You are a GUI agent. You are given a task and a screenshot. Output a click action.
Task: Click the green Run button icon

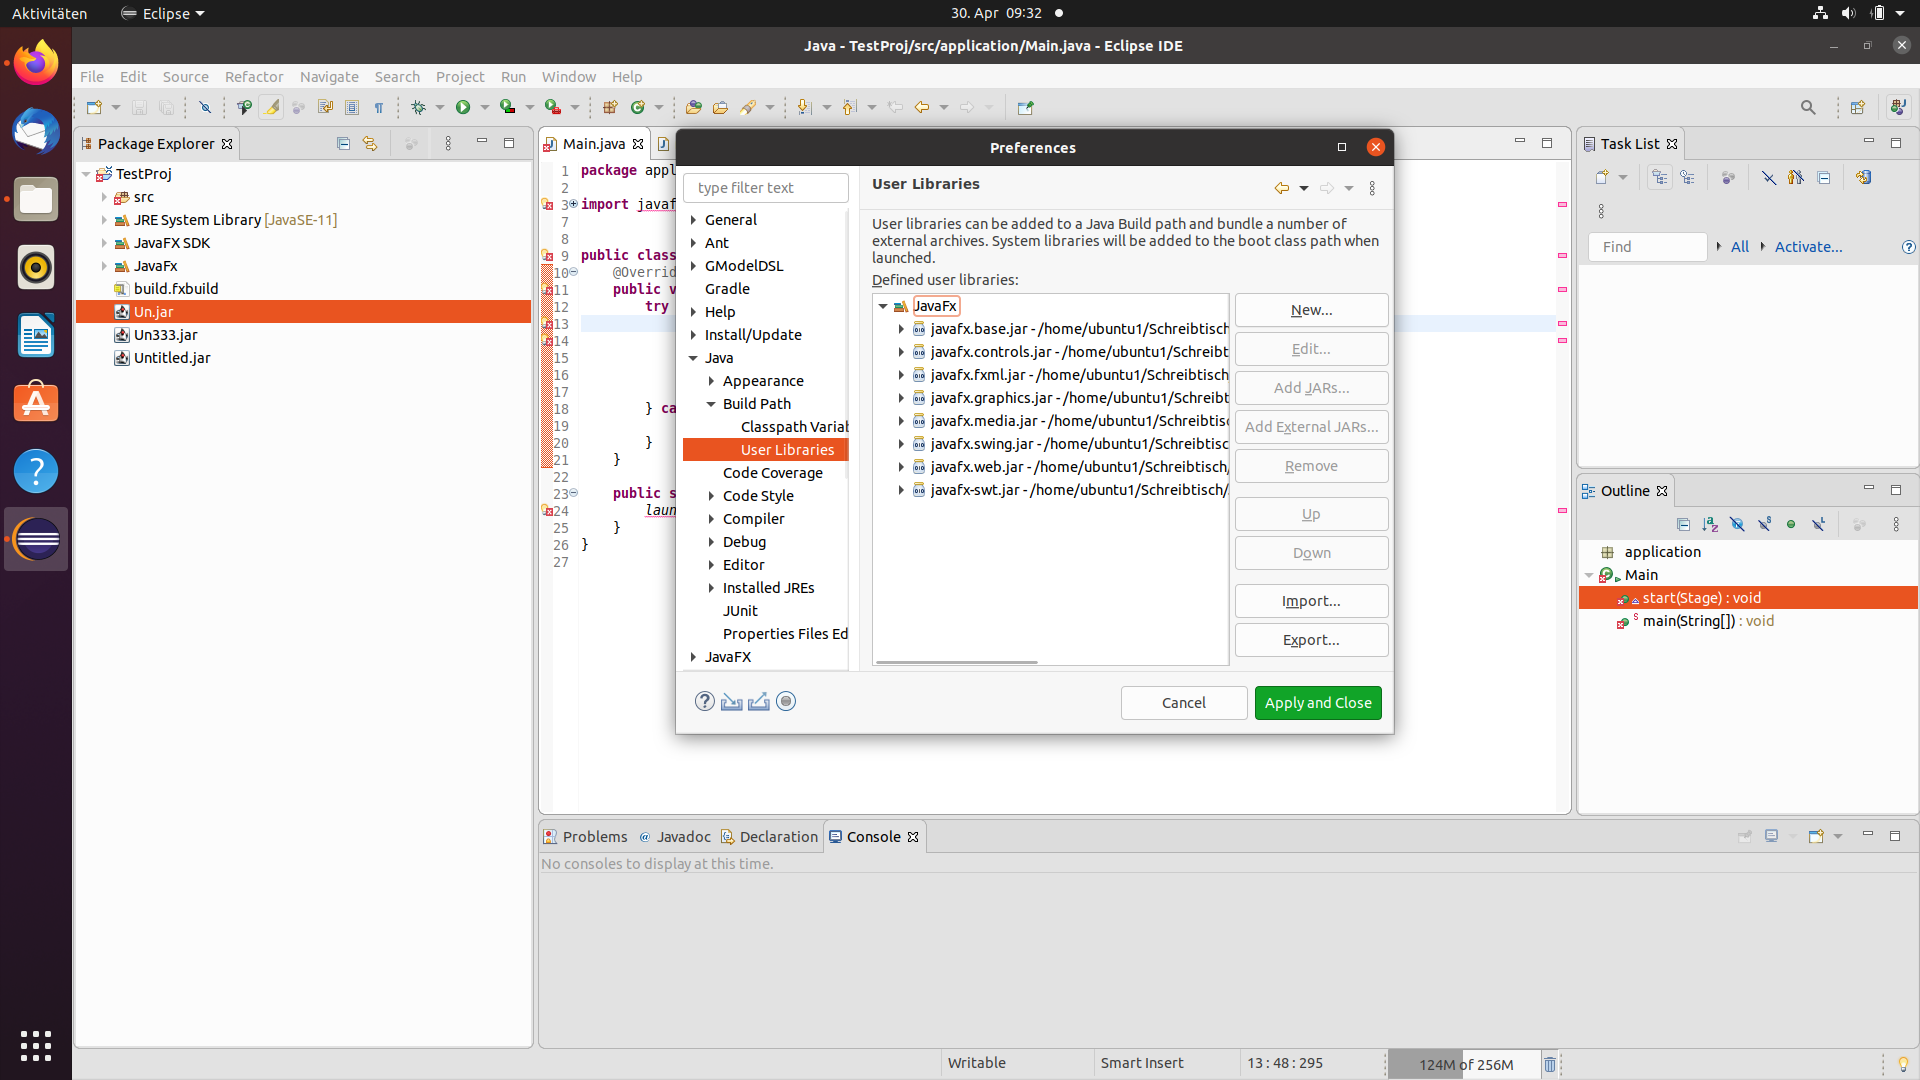point(463,107)
